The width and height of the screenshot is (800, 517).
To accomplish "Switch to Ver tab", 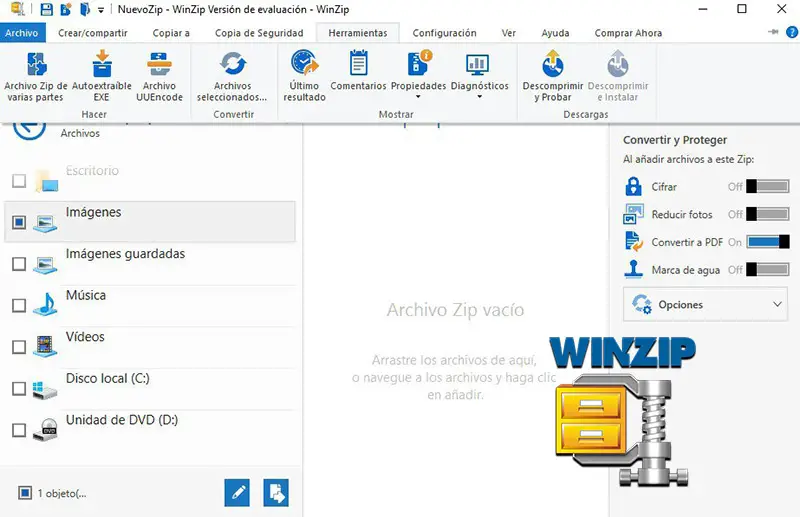I will (x=508, y=33).
